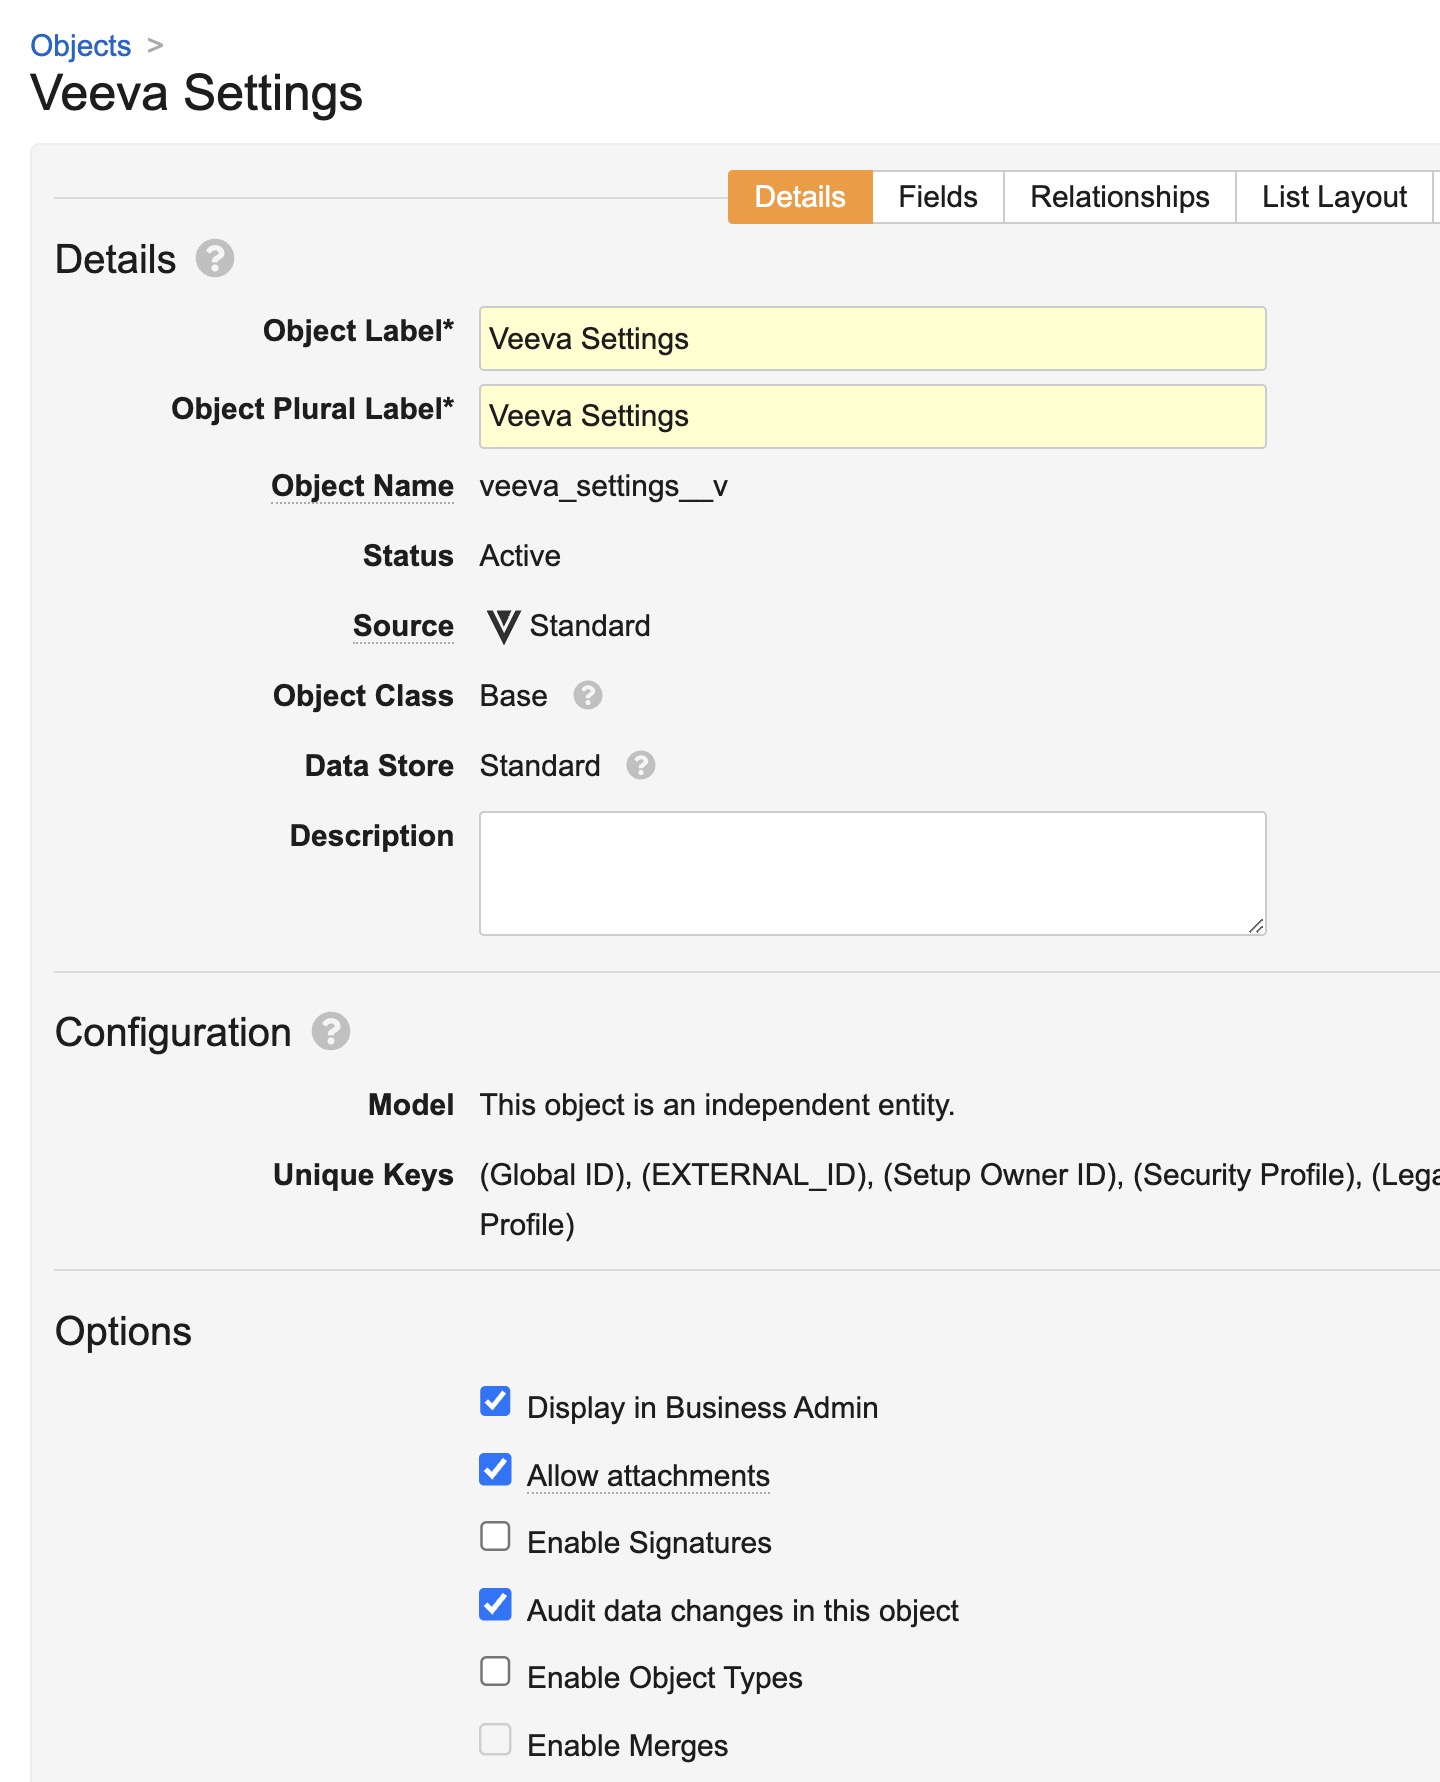1440x1782 pixels.
Task: Toggle the Allow attachments checkbox
Action: 496,1470
